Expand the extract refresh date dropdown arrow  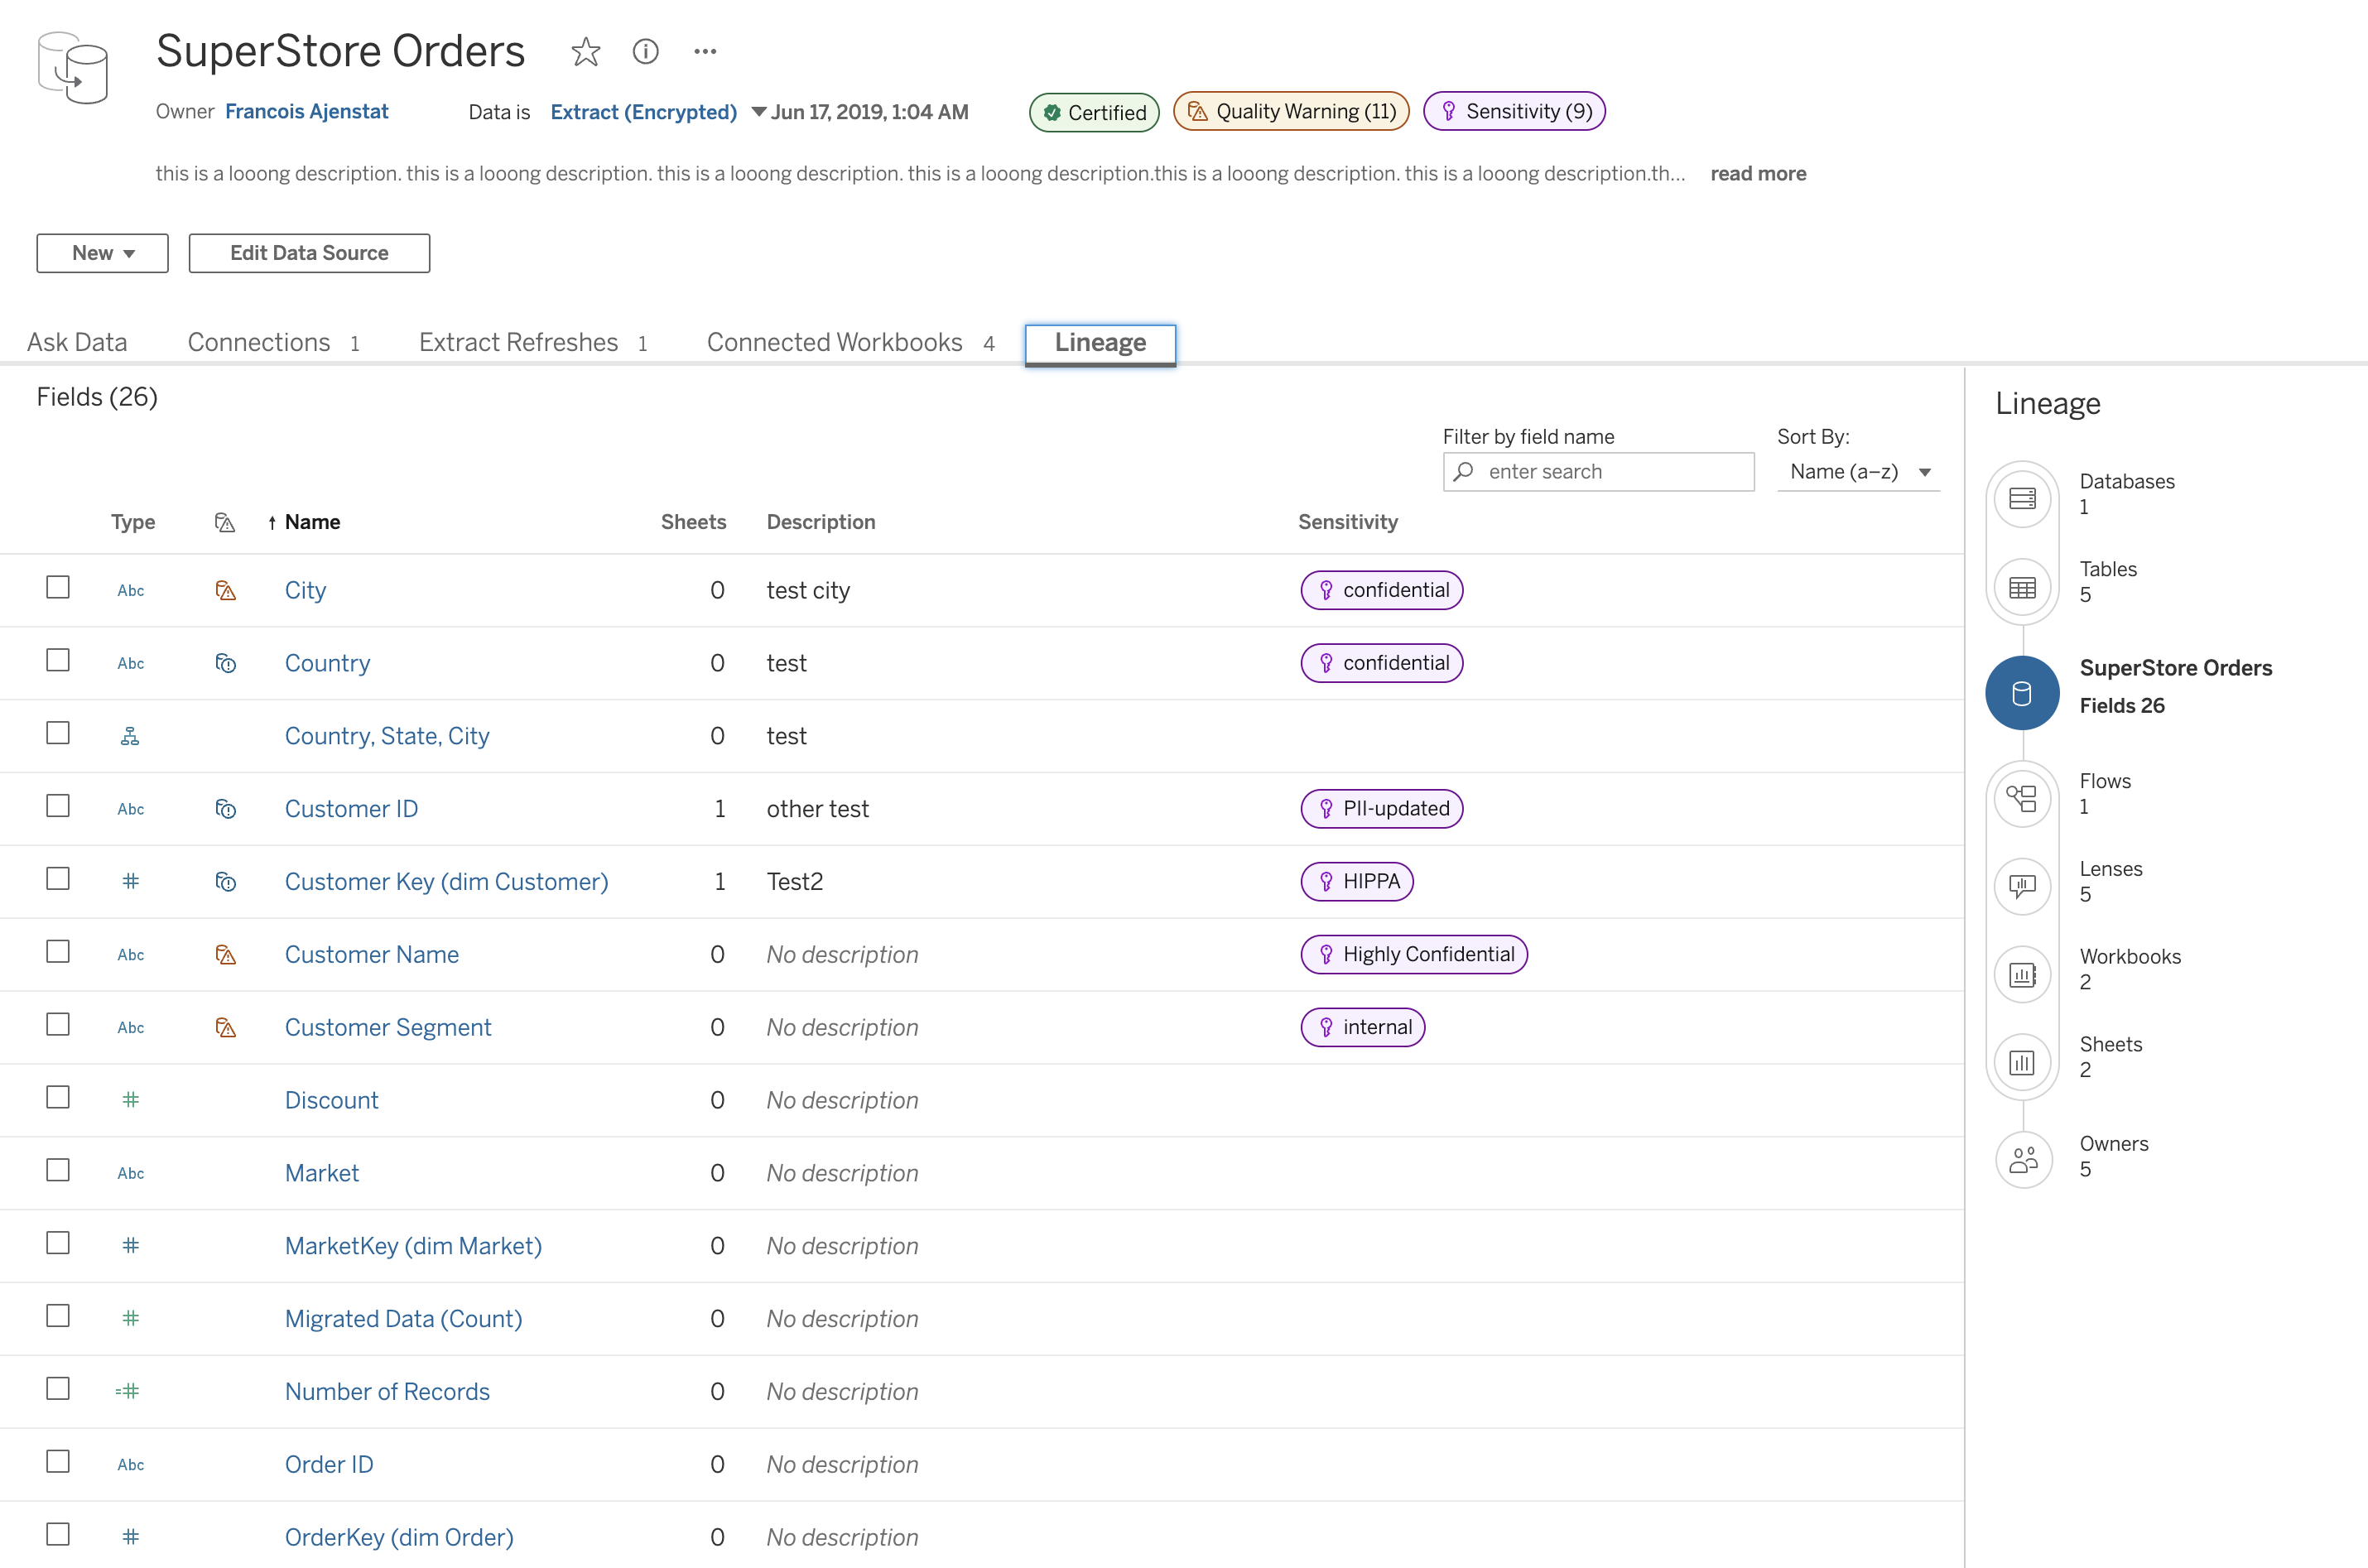(x=759, y=112)
